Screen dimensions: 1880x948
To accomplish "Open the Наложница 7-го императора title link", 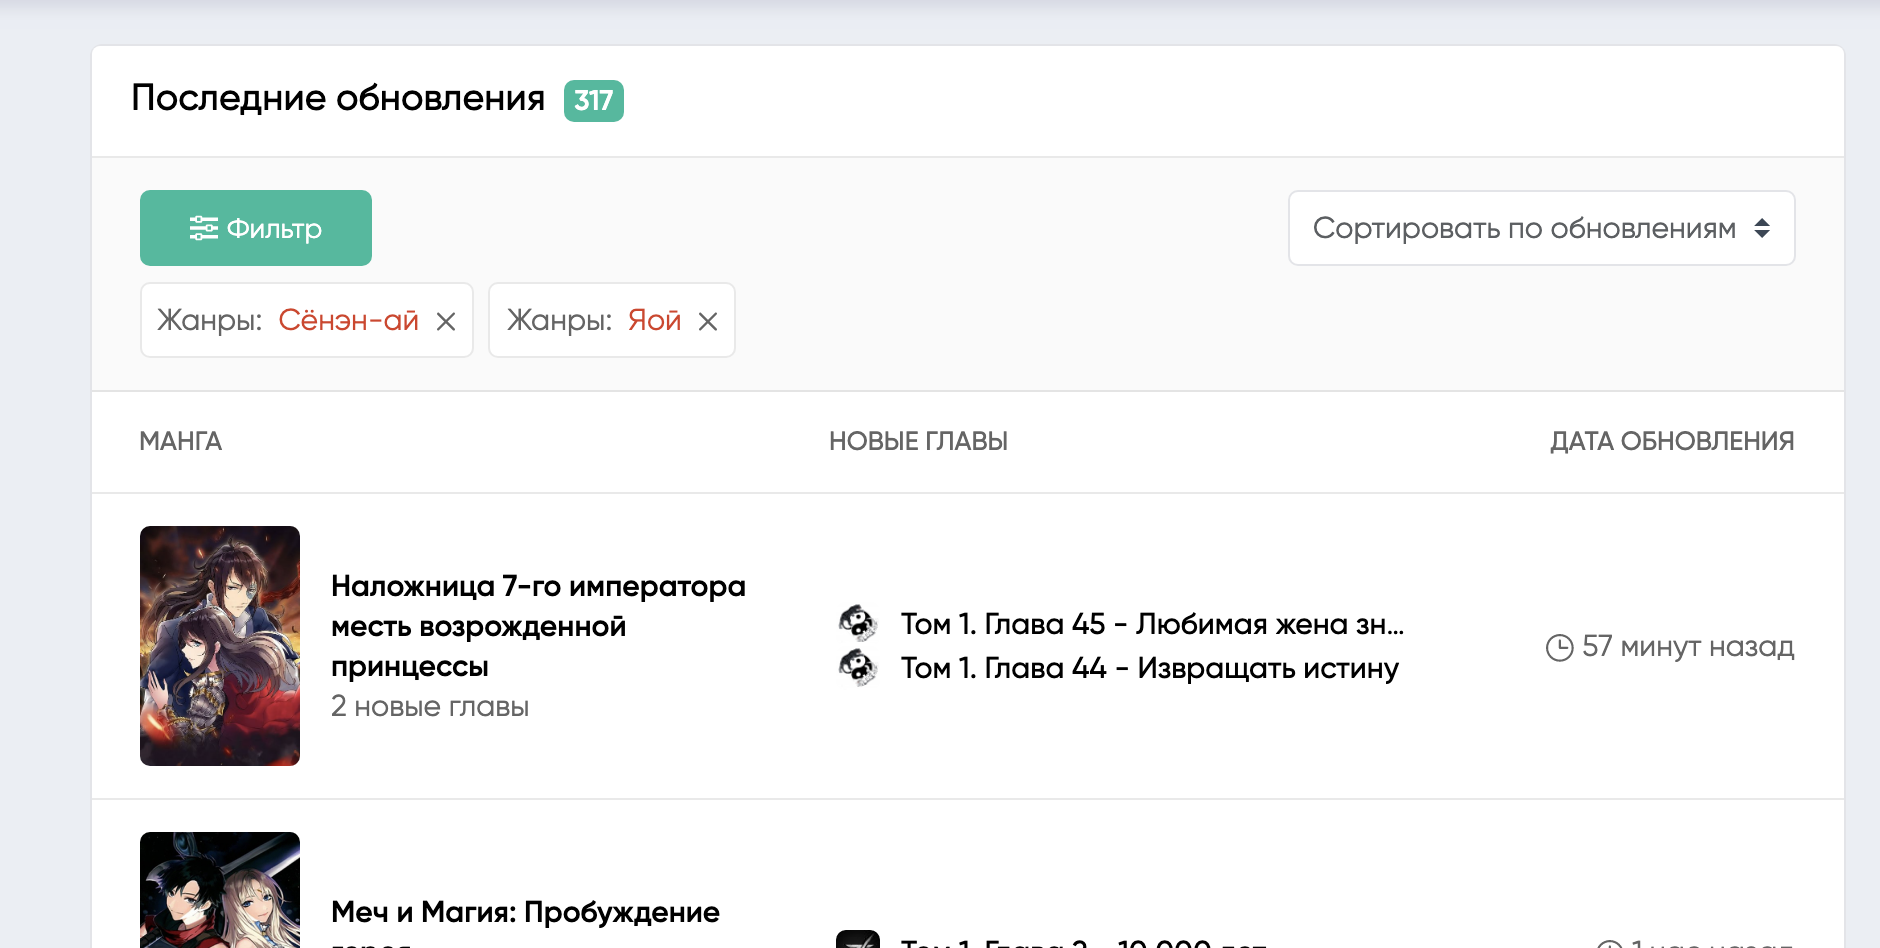I will [x=538, y=626].
